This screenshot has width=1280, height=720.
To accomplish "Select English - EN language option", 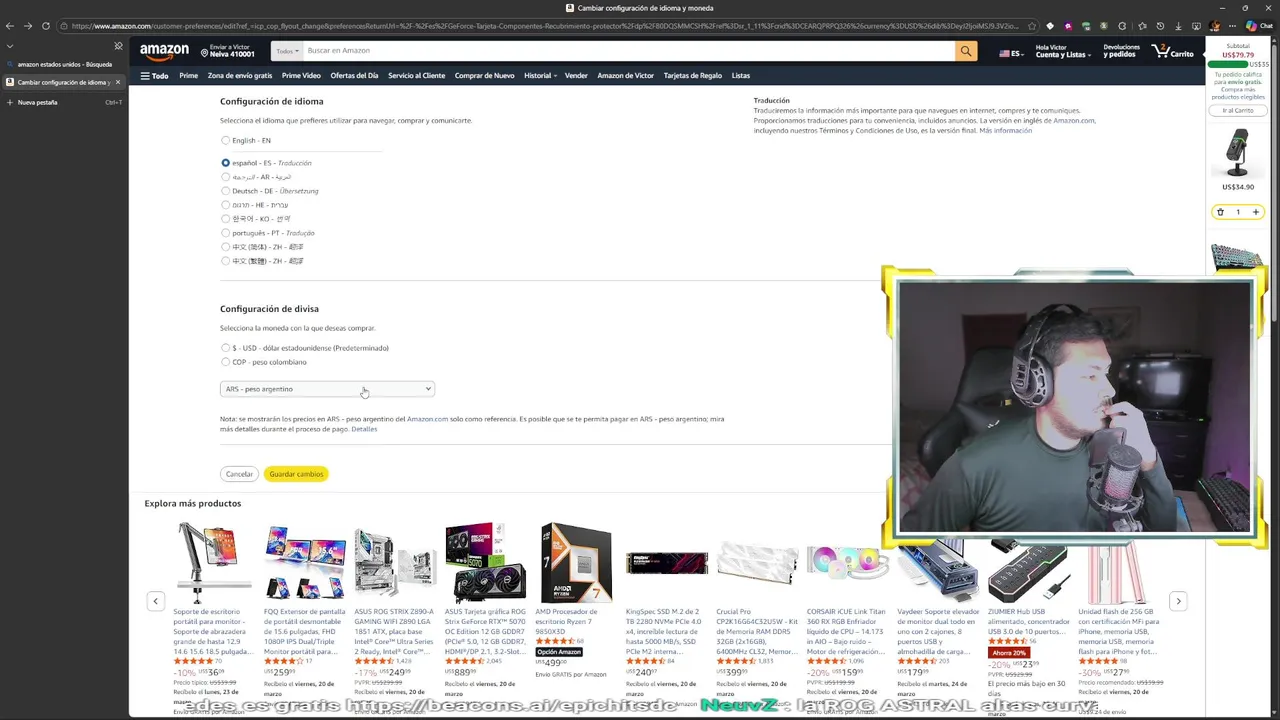I will click(x=226, y=141).
